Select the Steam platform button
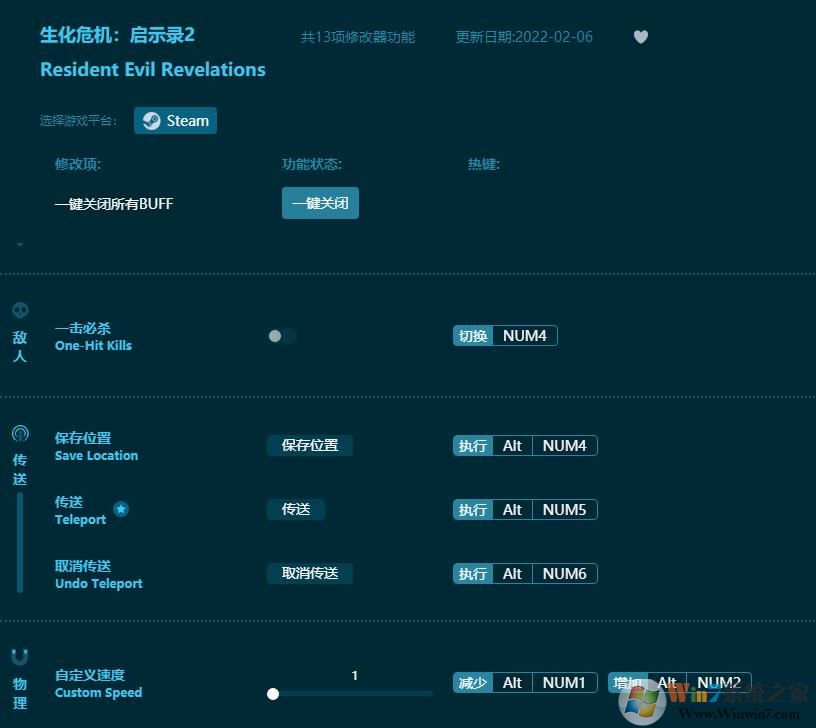Screen dimensions: 816x728 (x=175, y=121)
